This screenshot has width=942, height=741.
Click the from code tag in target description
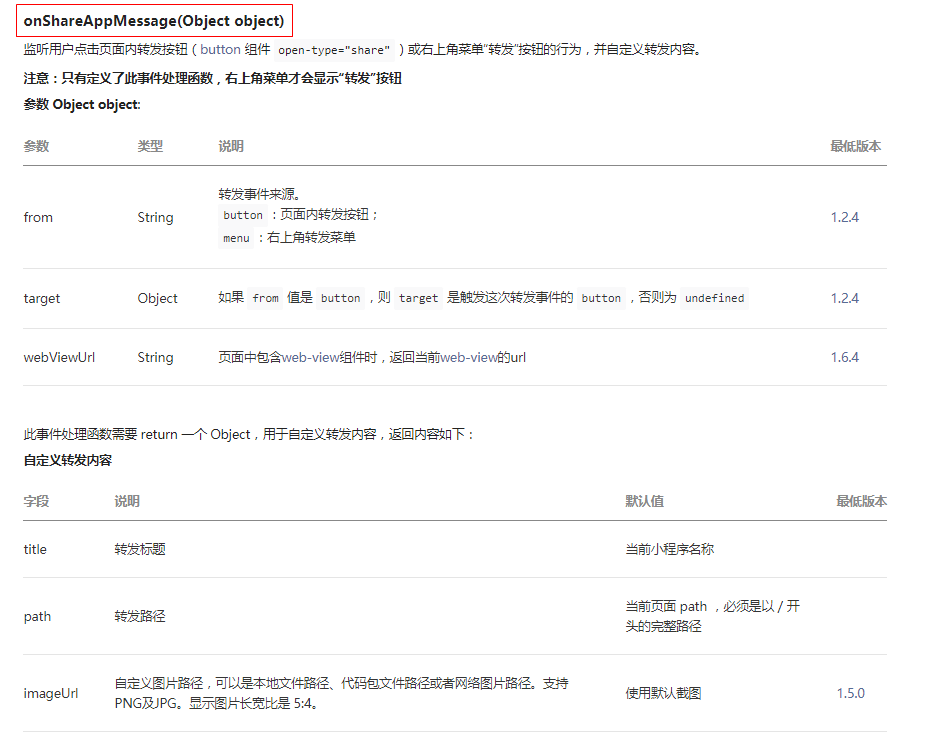click(265, 298)
